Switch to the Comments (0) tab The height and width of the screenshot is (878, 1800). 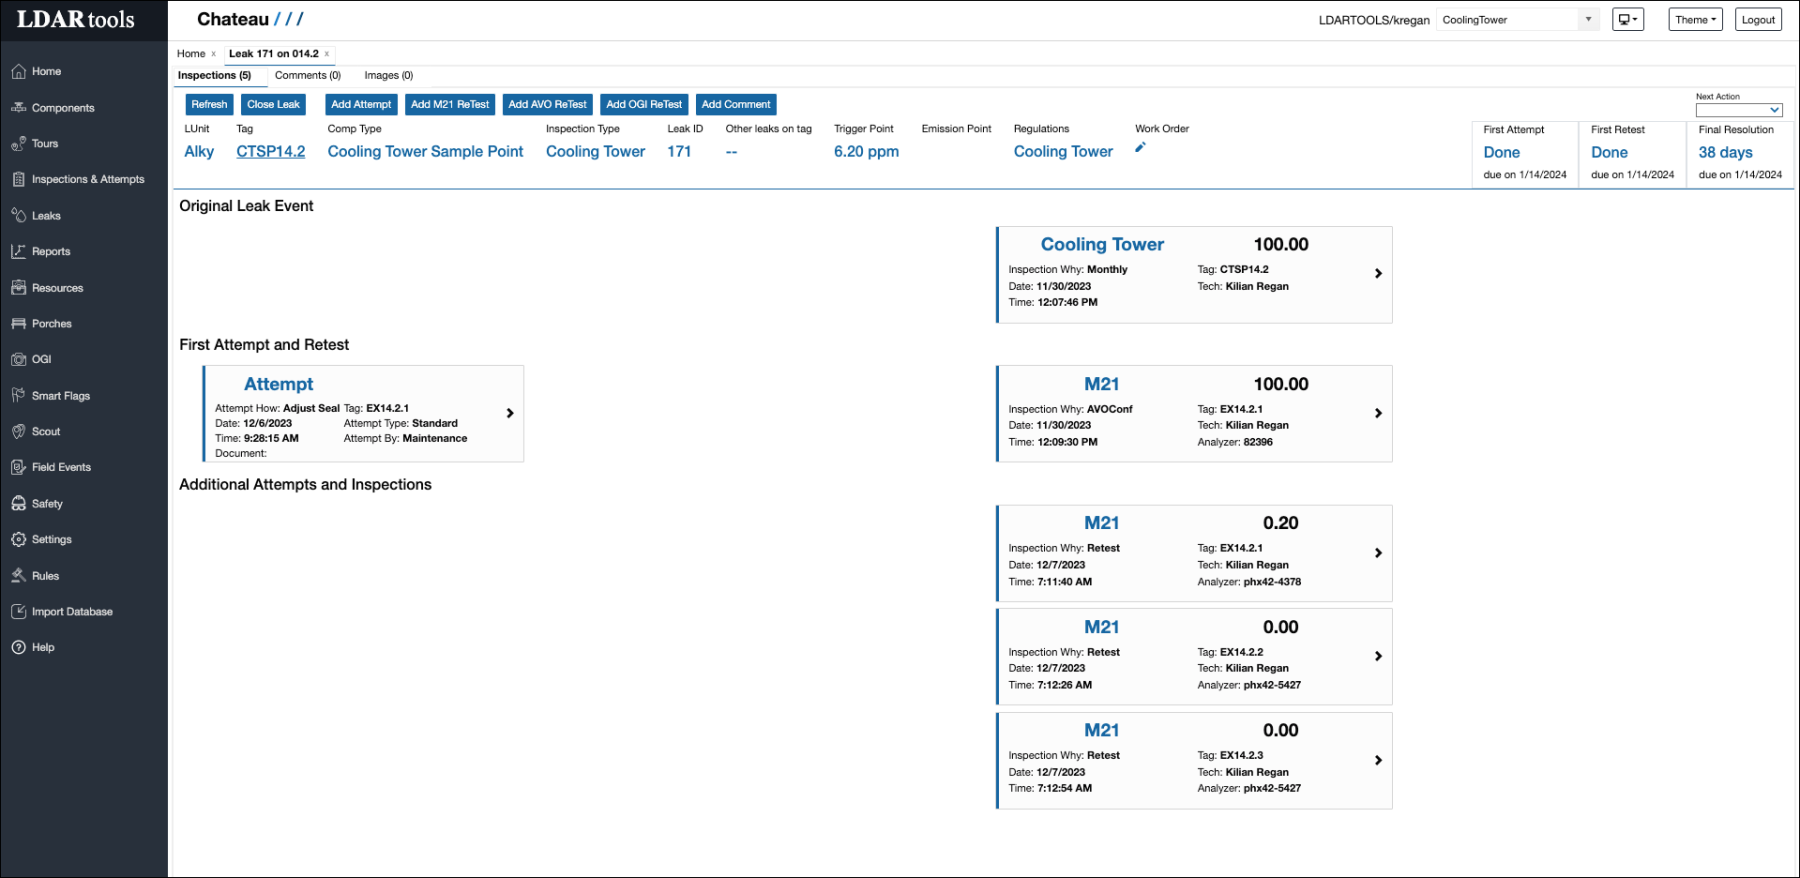coord(307,75)
